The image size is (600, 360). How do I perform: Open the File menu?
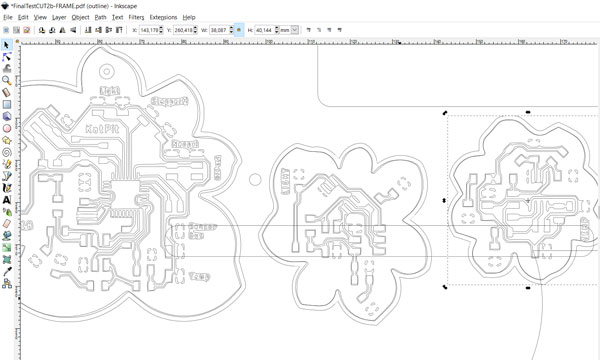click(x=8, y=17)
